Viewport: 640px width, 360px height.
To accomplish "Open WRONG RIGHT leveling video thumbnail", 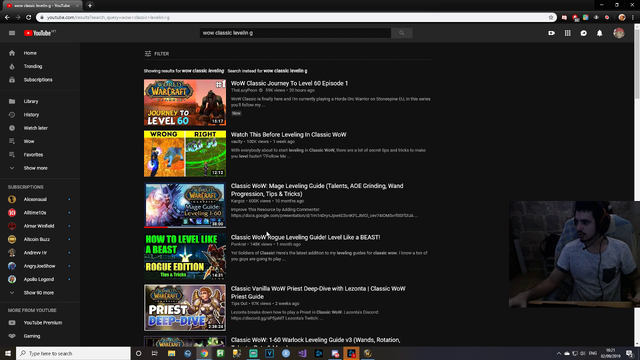I will point(185,153).
